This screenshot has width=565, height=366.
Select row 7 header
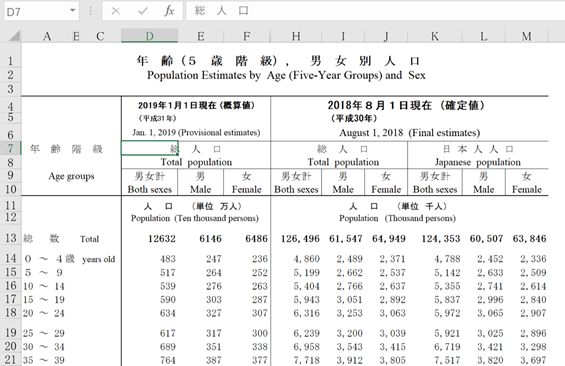pos(10,148)
